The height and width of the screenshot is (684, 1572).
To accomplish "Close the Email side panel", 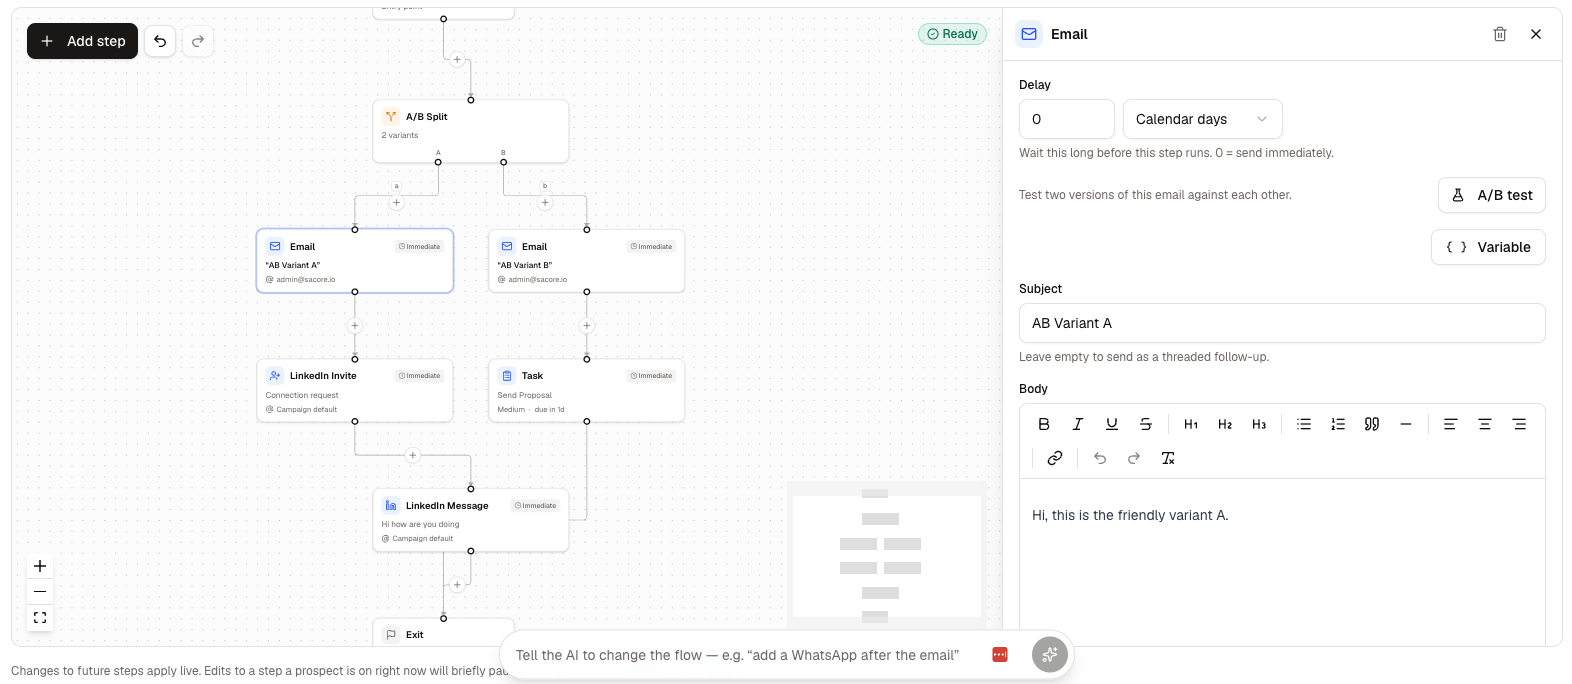I will 1536,34.
